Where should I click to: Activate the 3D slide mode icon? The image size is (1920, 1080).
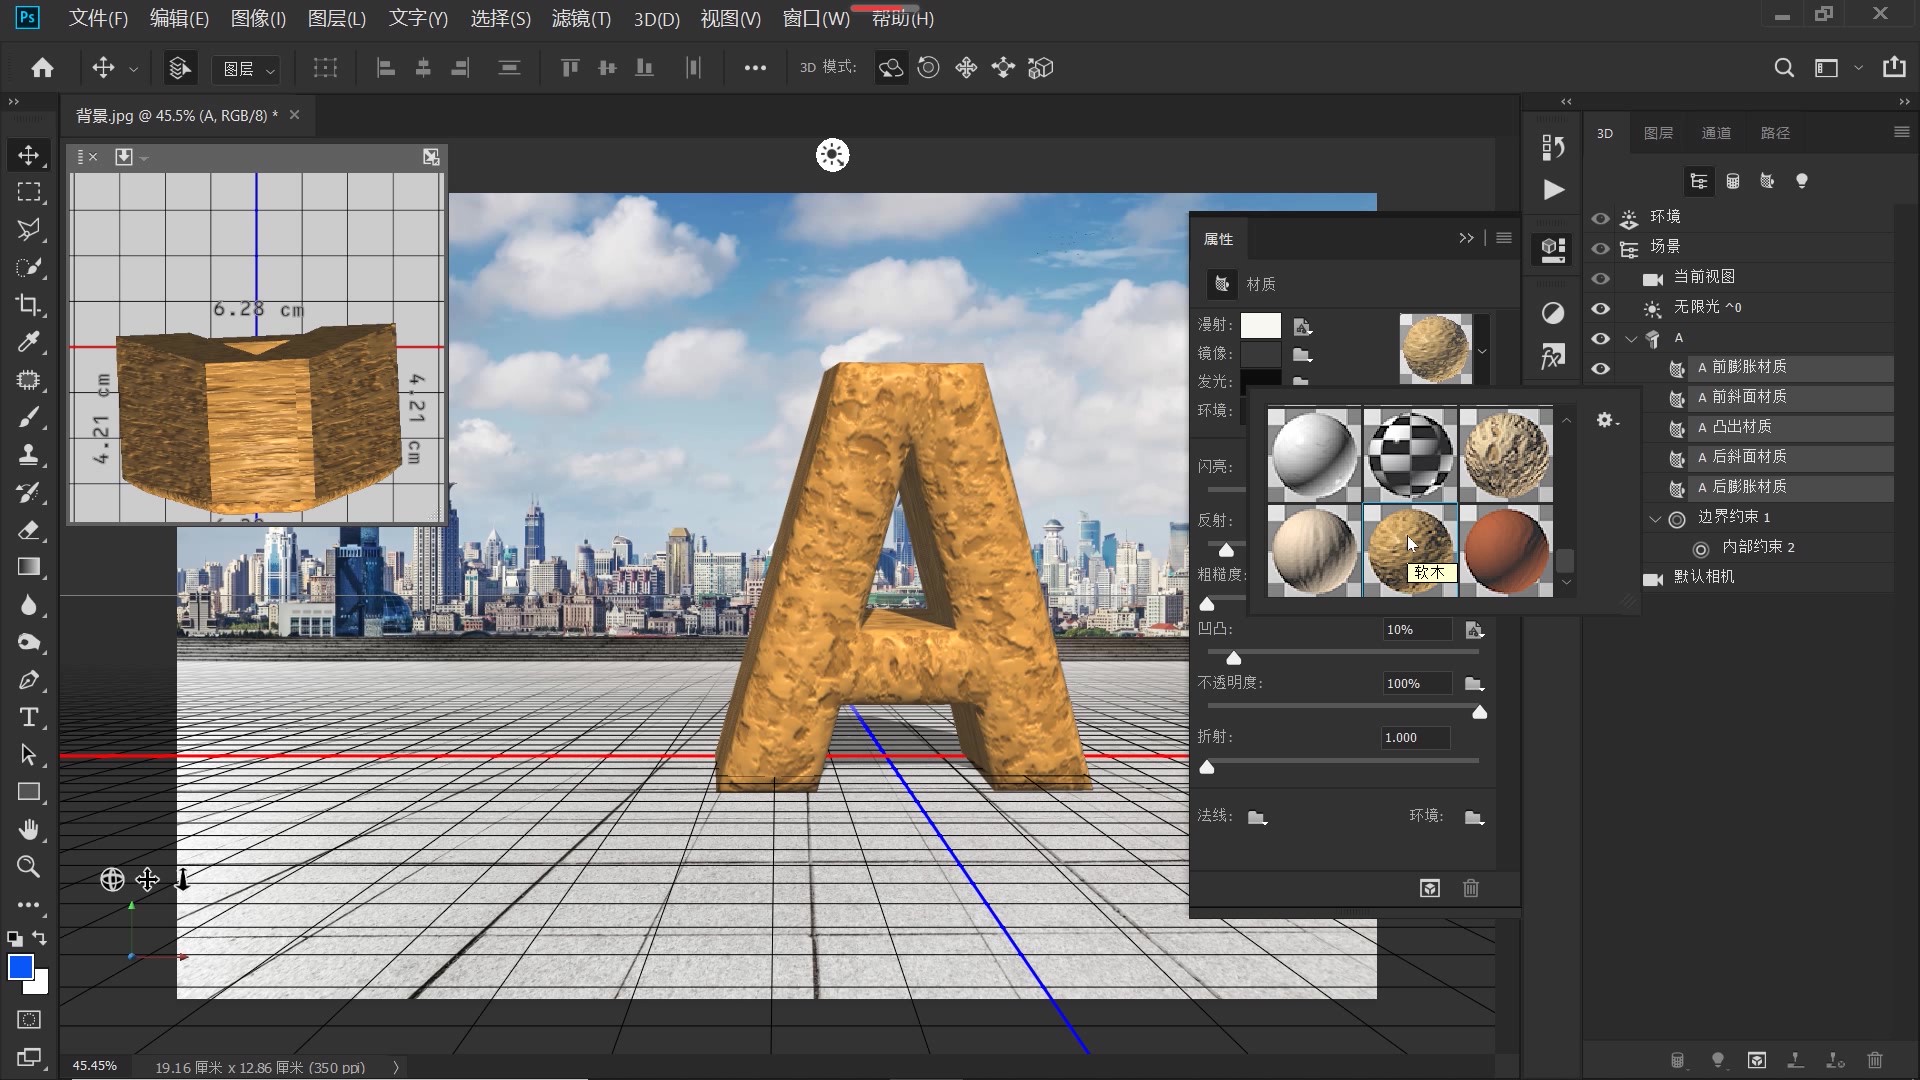[1003, 67]
